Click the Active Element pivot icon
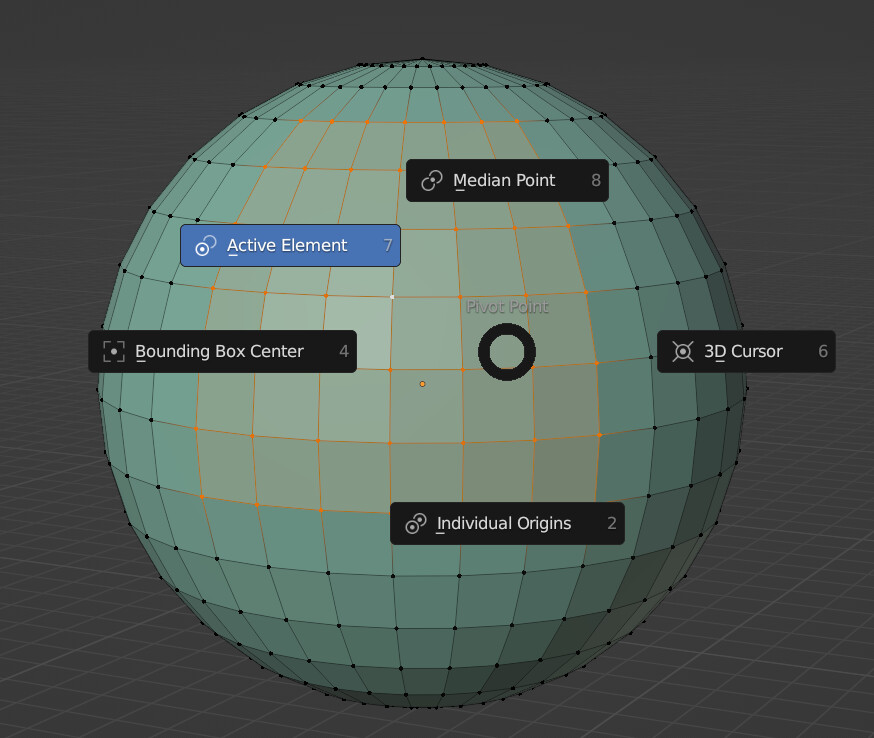The image size is (874, 738). tap(206, 245)
